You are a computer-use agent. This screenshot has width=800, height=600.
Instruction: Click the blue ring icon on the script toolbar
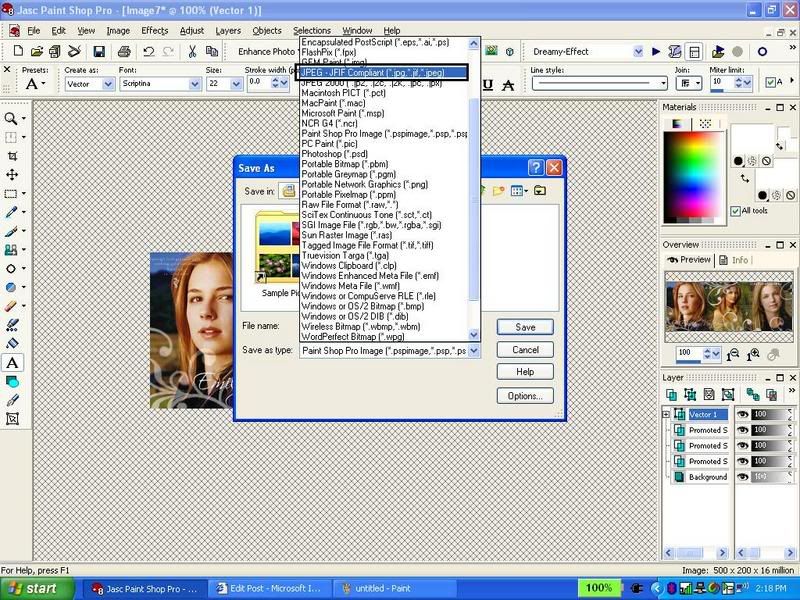point(762,52)
